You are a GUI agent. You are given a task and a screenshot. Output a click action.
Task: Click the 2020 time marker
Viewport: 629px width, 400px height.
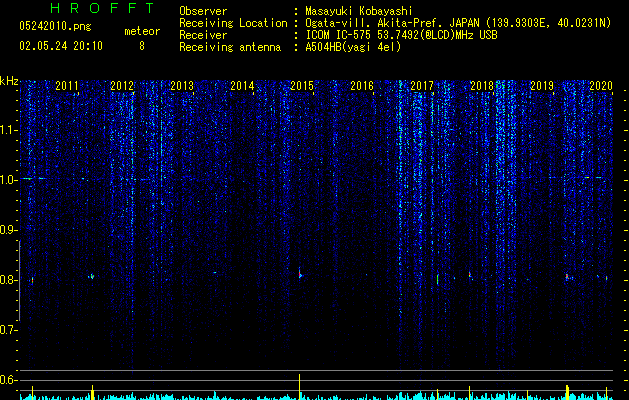click(x=601, y=86)
